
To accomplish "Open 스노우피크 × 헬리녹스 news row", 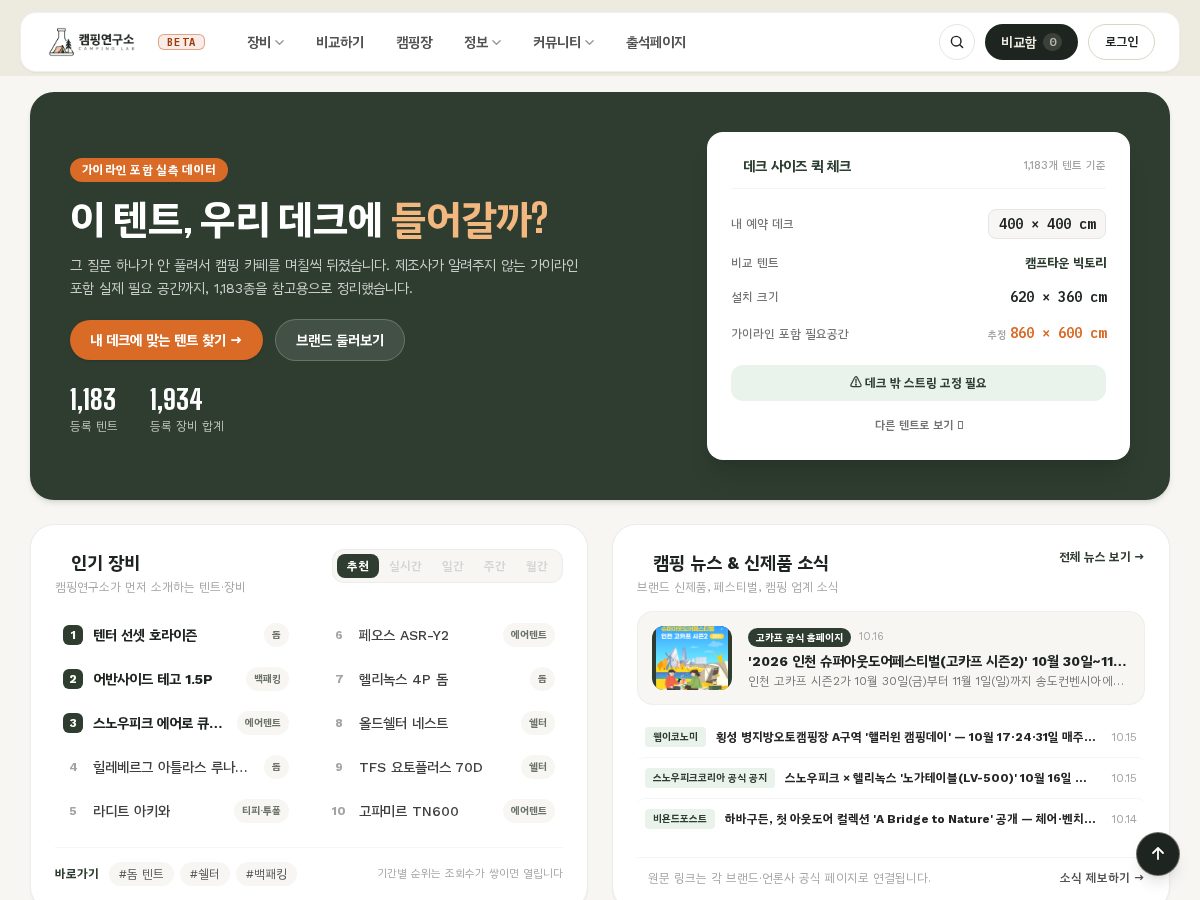I will click(891, 778).
